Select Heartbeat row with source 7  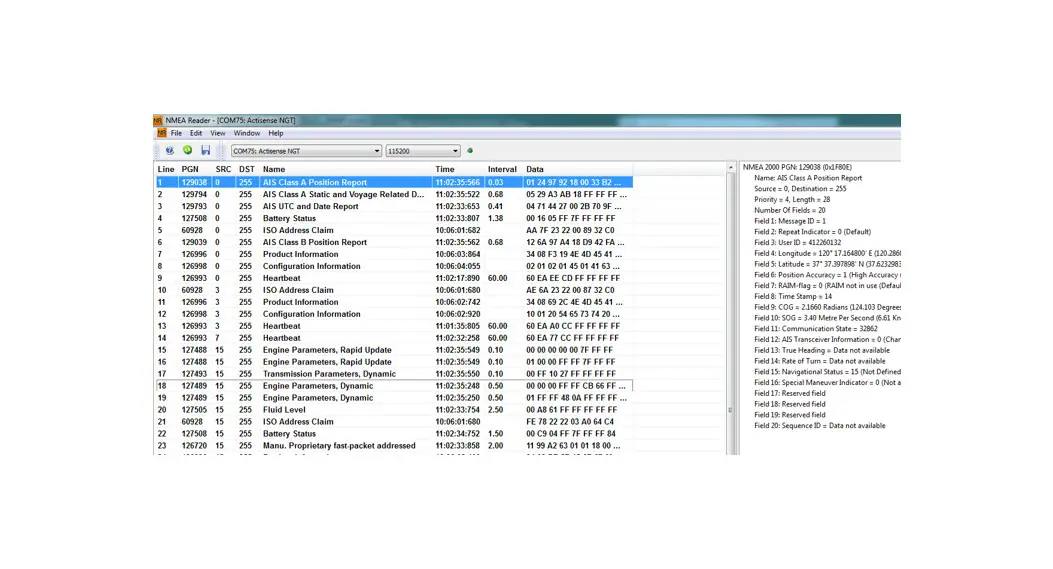point(394,338)
